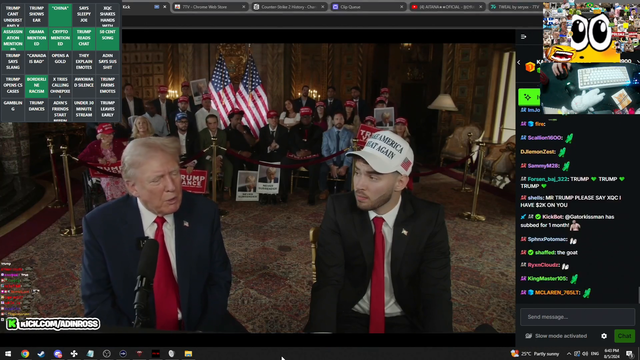Click the 'OBAMA MENTIONED' bingo square
The width and height of the screenshot is (640, 360).
tap(37, 39)
